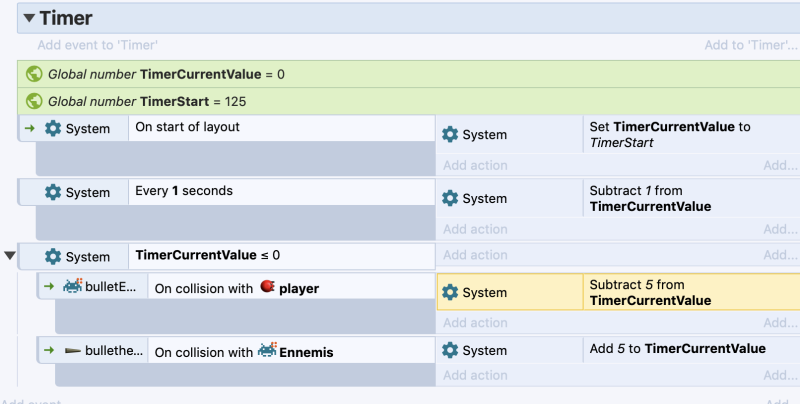800x404 pixels.
Task: Select System gear icon for On start of layout
Action: pos(53,128)
